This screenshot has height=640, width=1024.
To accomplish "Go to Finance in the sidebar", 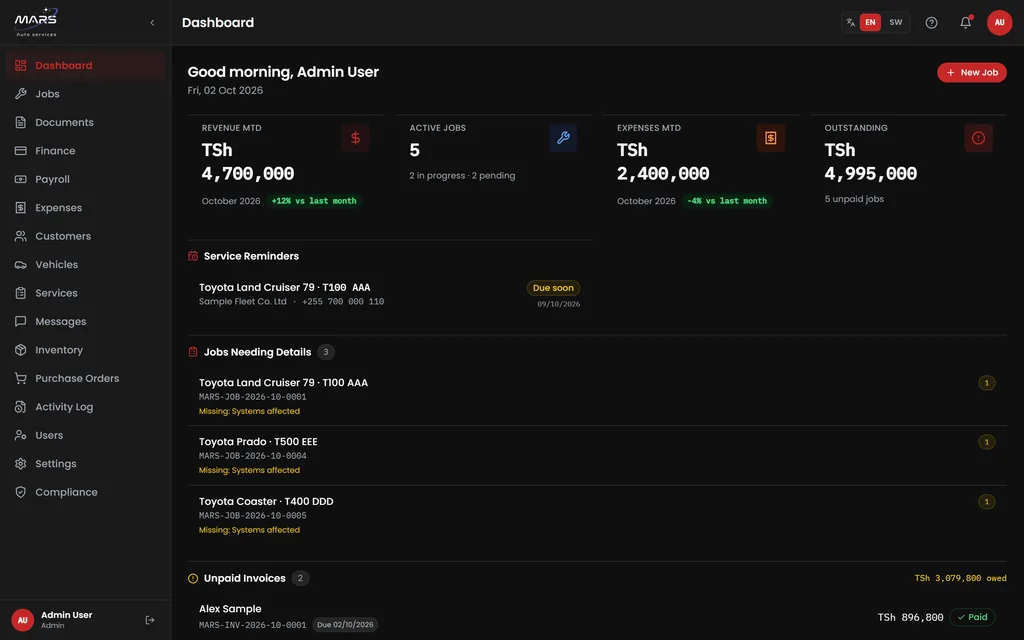I will 86,151.
